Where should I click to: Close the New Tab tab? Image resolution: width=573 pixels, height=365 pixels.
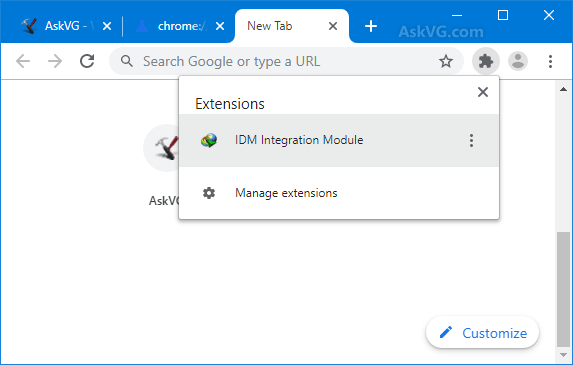[x=333, y=26]
